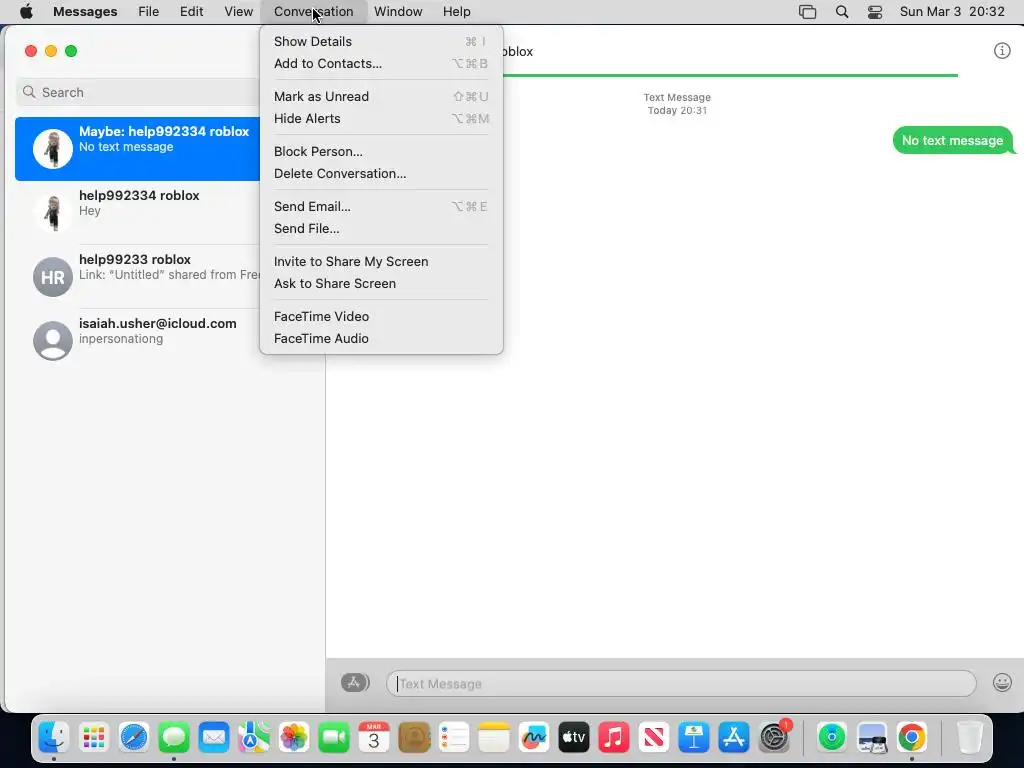Click the Spotlight search icon in the menu bar
The height and width of the screenshot is (768, 1024).
[x=842, y=12]
